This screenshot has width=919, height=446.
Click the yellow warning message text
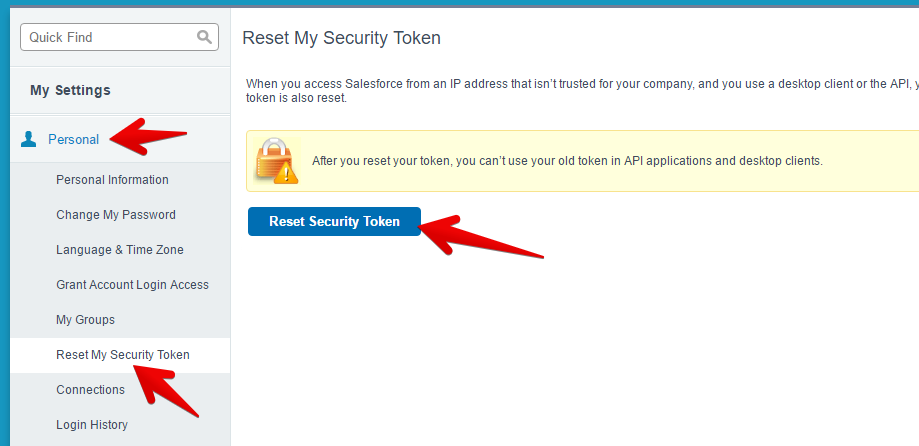[x=567, y=160]
